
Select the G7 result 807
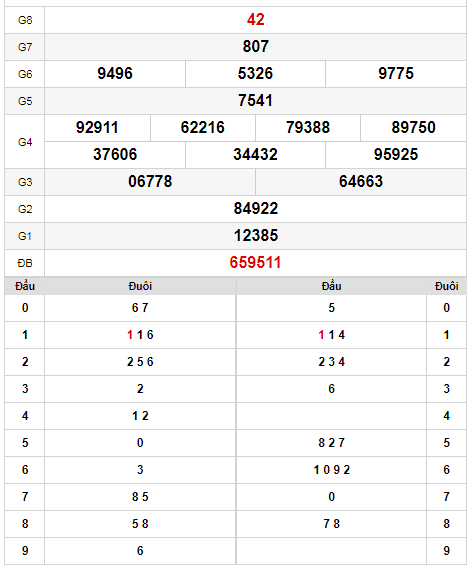click(x=255, y=47)
